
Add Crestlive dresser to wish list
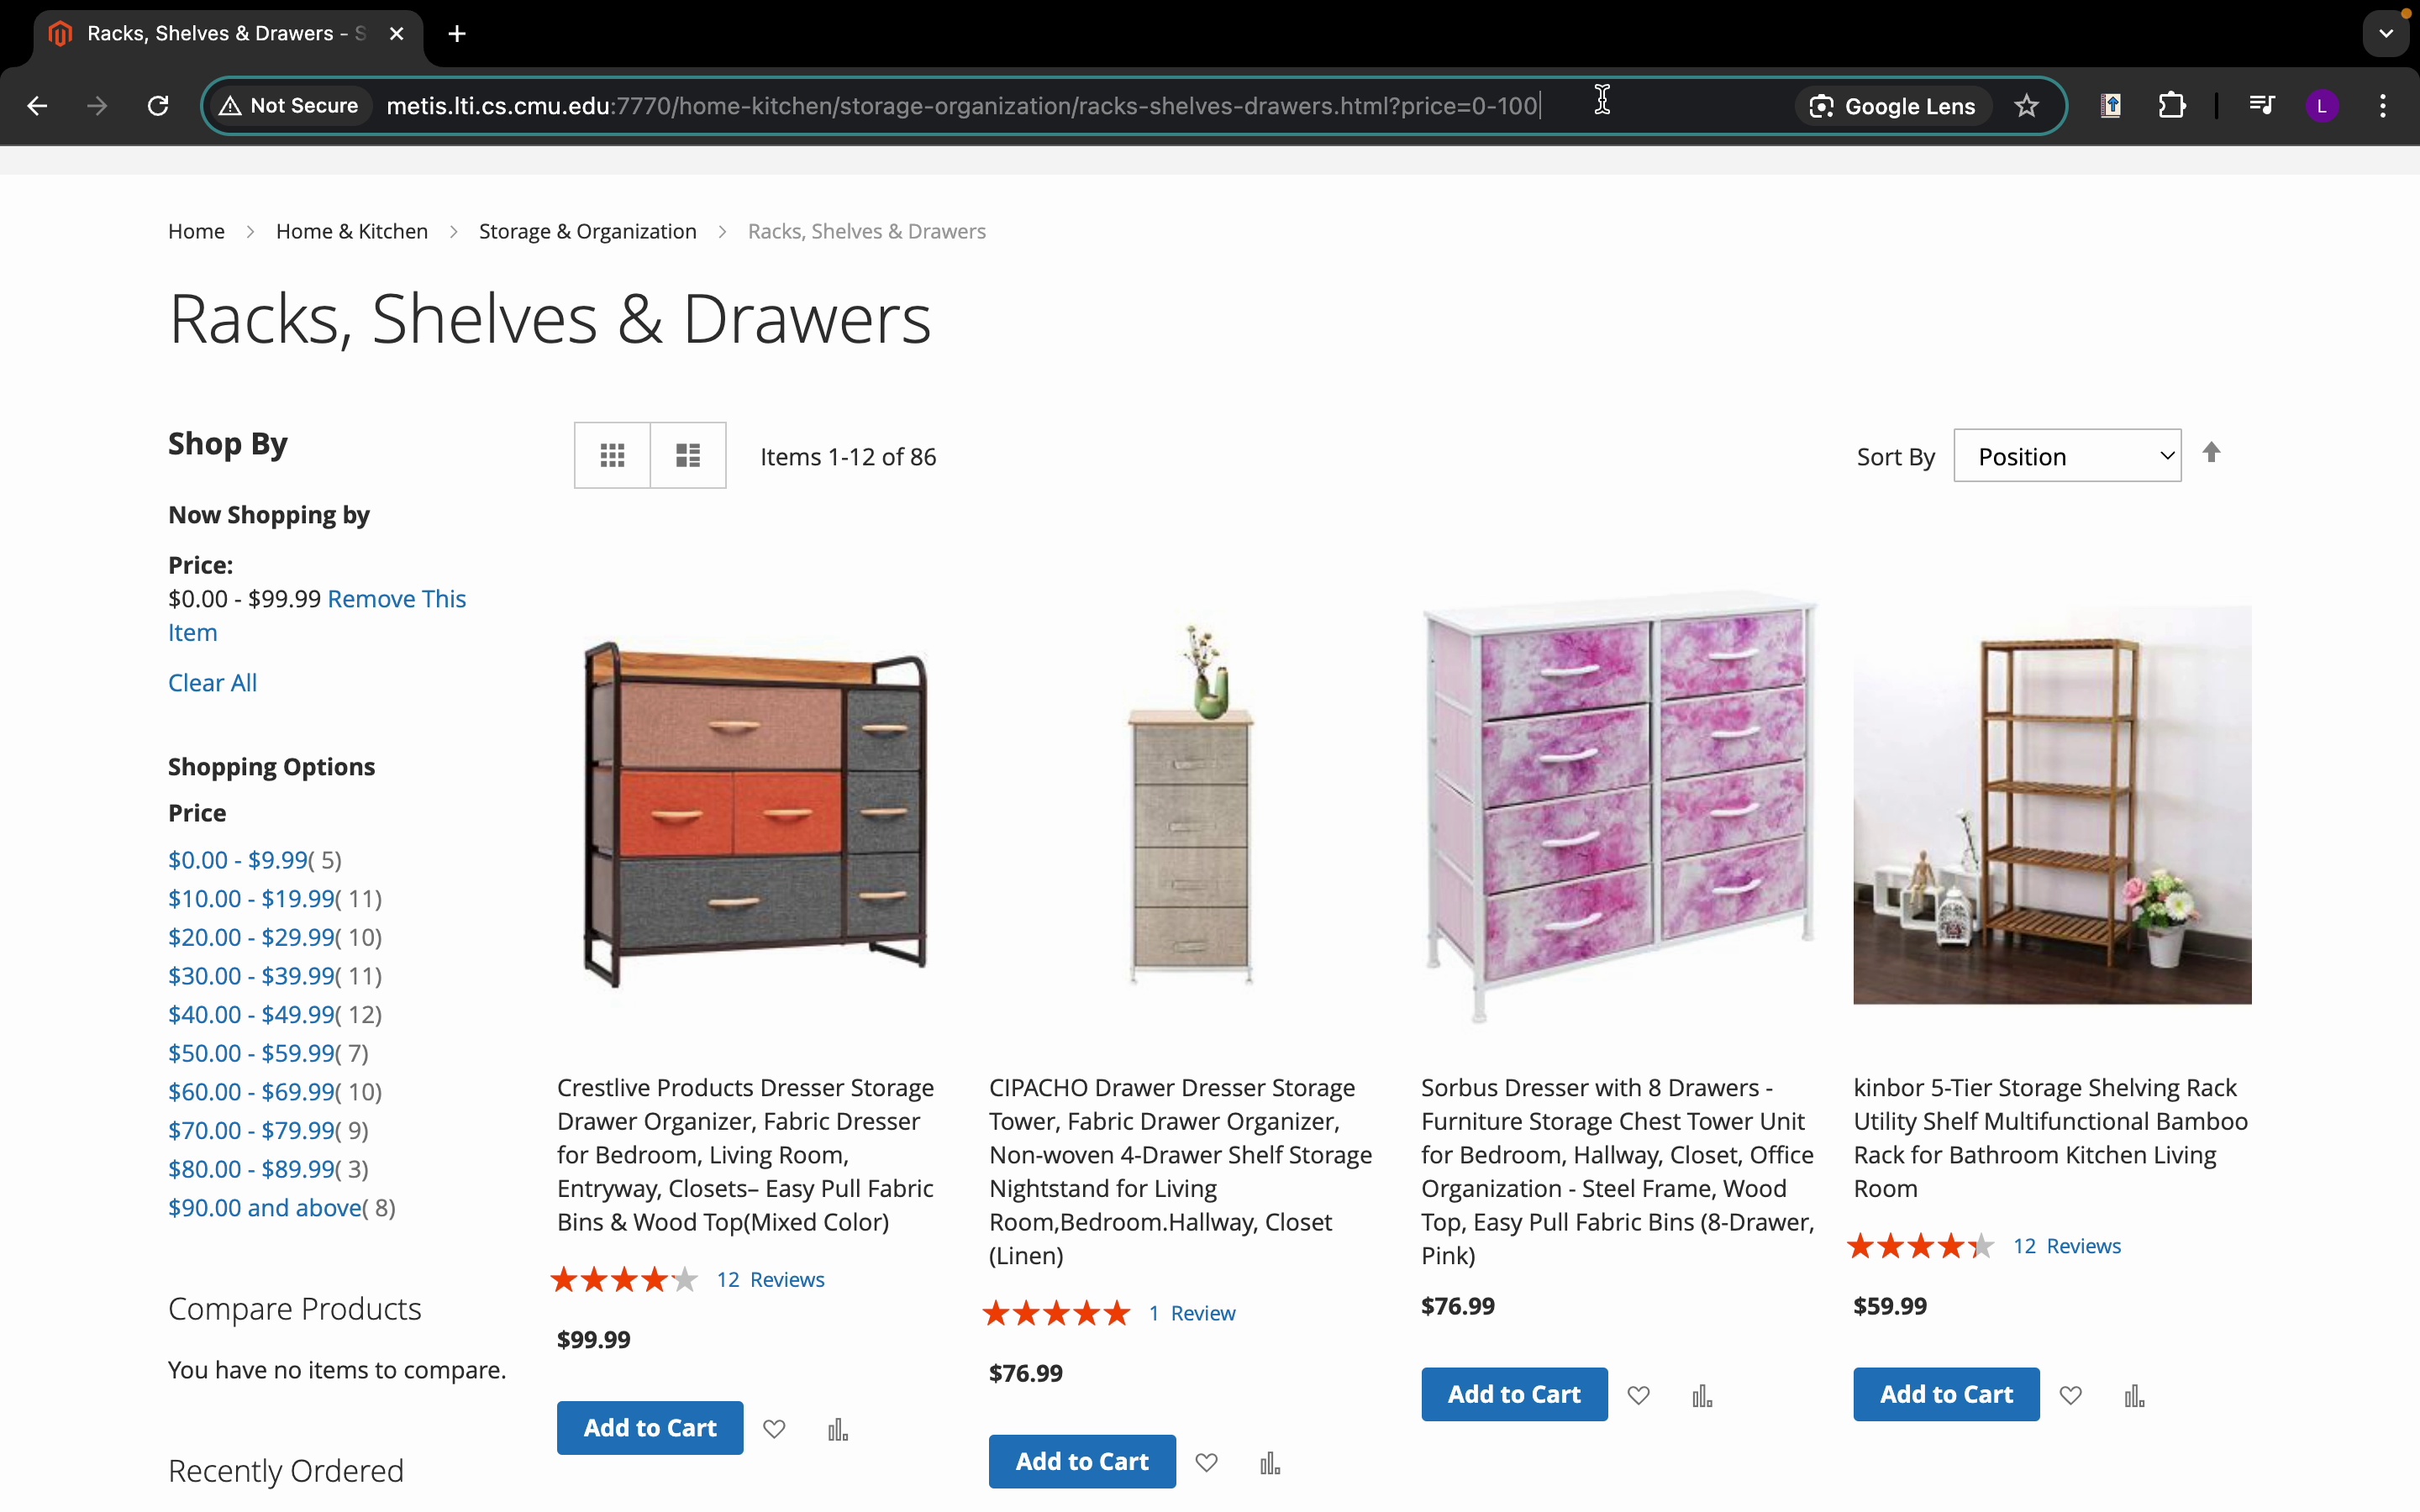tap(774, 1429)
